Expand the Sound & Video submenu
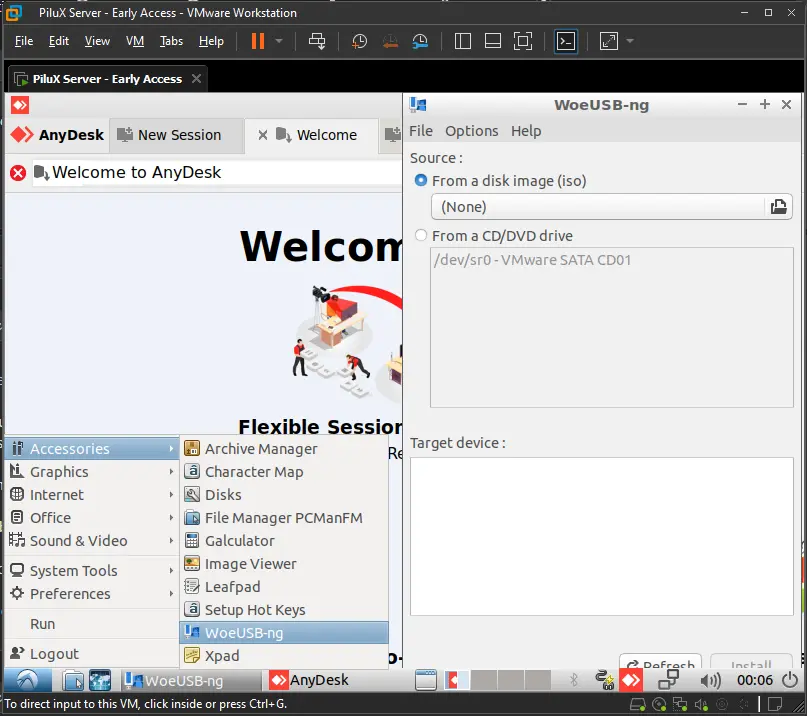Viewport: 807px width, 716px height. coord(92,540)
